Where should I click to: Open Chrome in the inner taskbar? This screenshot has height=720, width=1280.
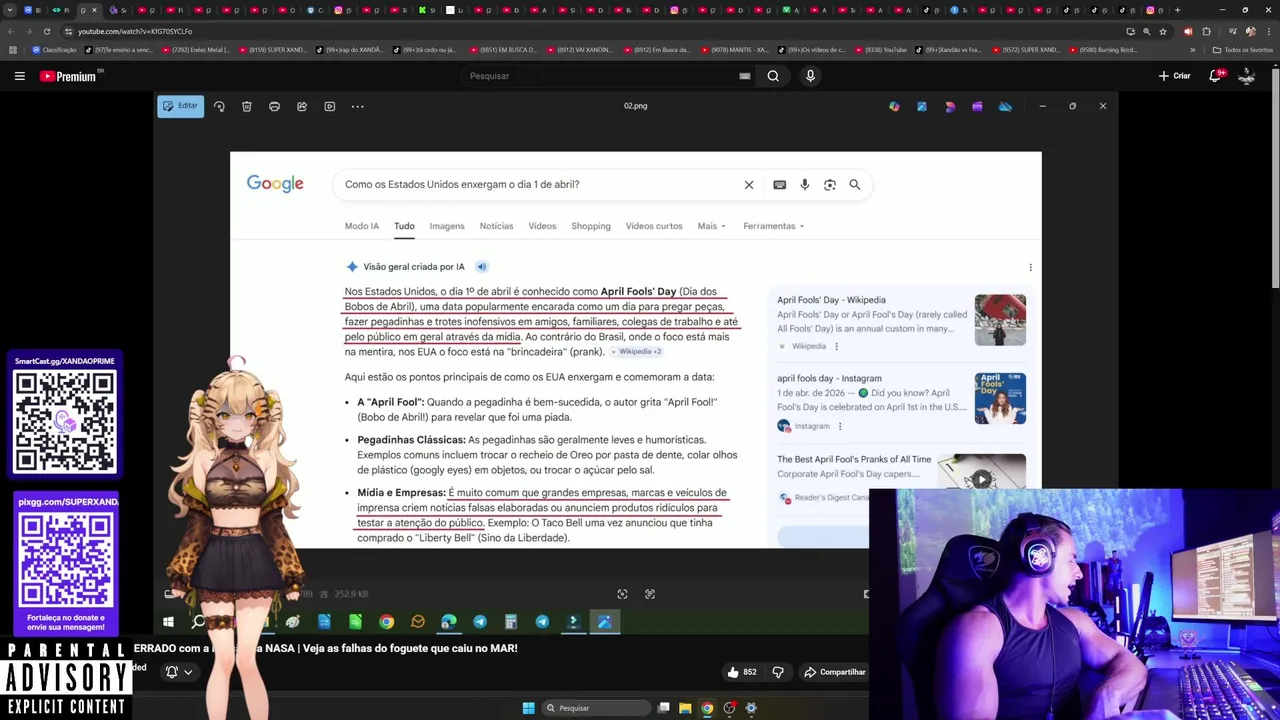click(x=386, y=622)
